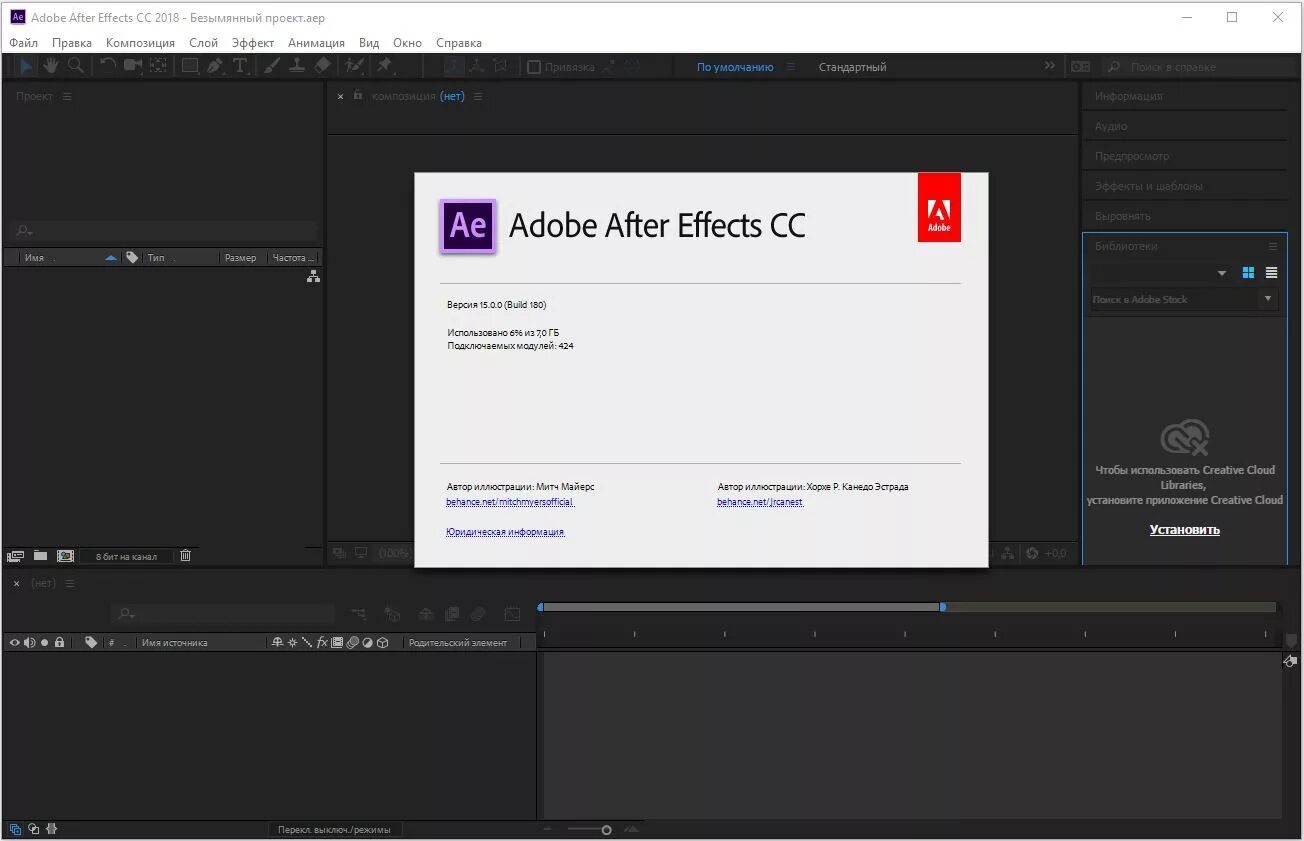This screenshot has width=1304, height=841.
Task: Select the Rectangle shape tool
Action: 190,66
